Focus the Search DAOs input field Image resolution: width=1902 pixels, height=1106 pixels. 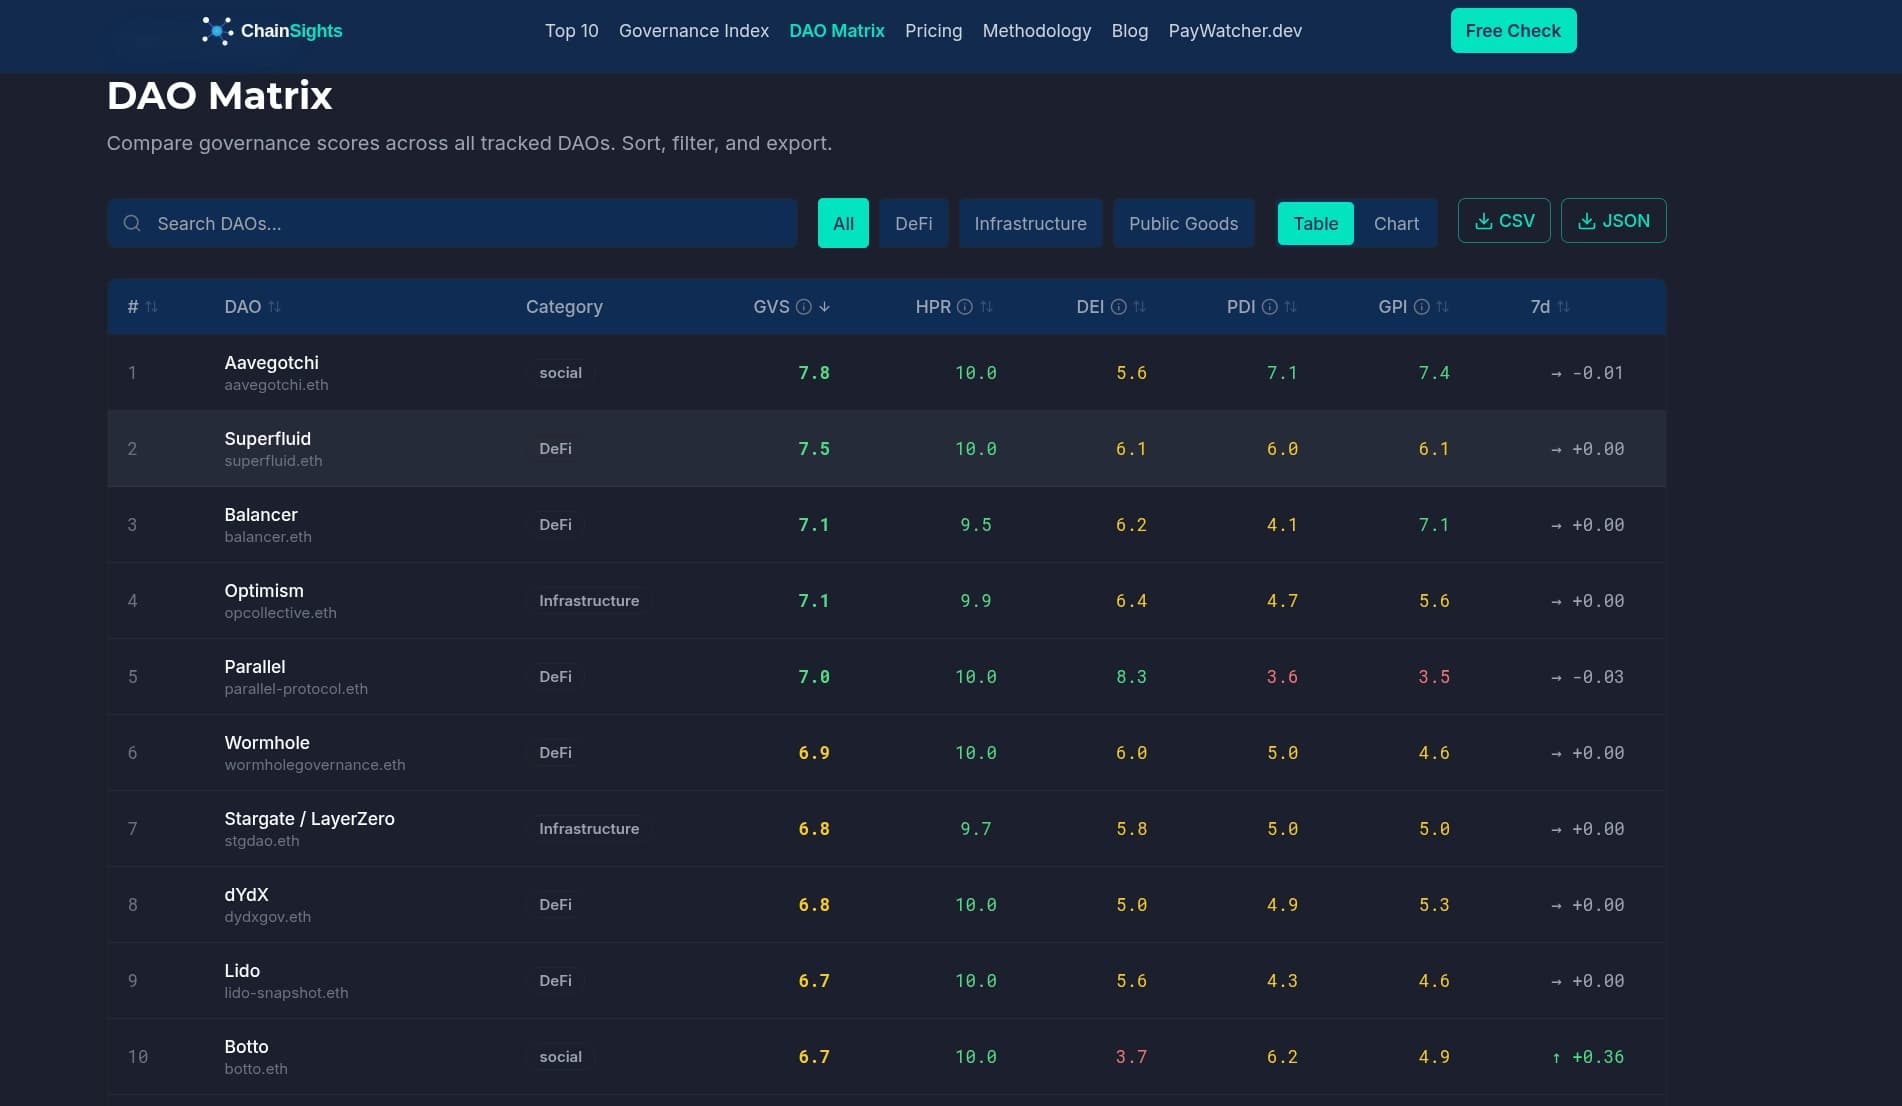pos(470,224)
